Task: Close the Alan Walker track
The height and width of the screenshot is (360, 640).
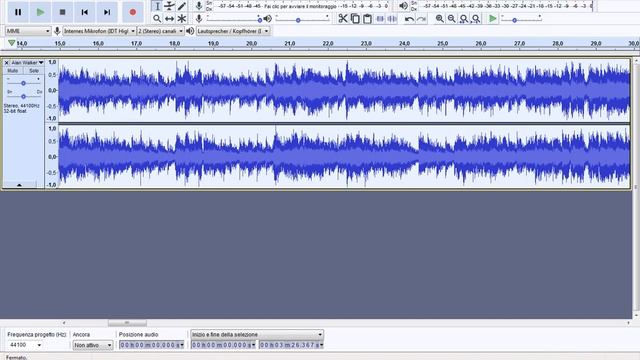Action: click(x=7, y=62)
